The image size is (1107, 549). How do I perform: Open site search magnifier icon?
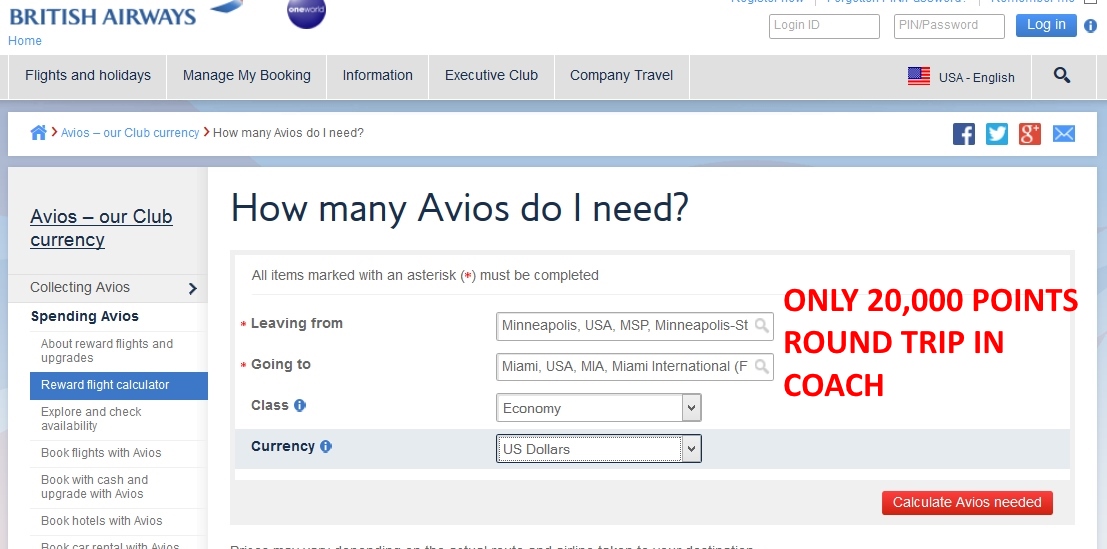(1061, 76)
